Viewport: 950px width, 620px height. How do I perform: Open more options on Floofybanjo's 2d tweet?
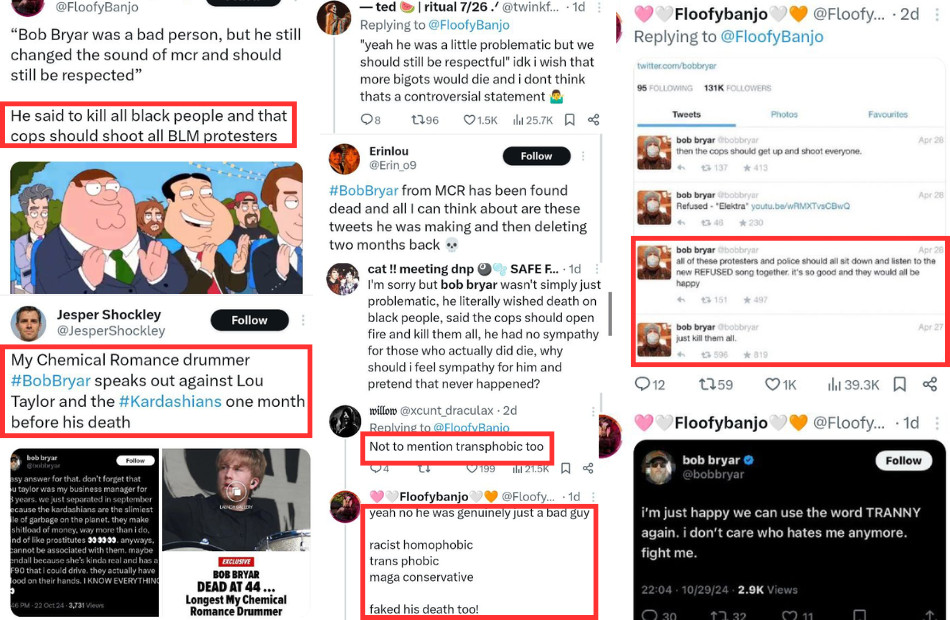(x=937, y=15)
